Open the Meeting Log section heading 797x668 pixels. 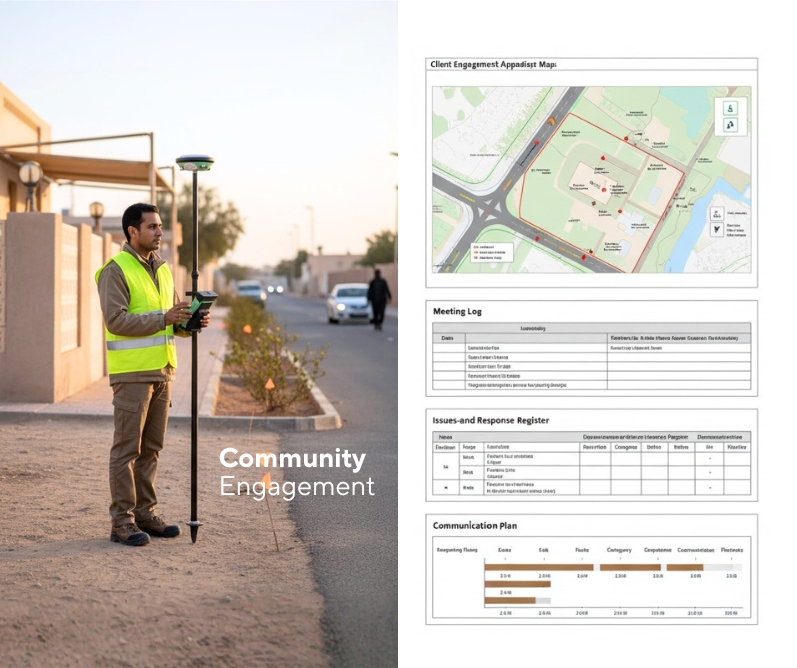point(457,311)
